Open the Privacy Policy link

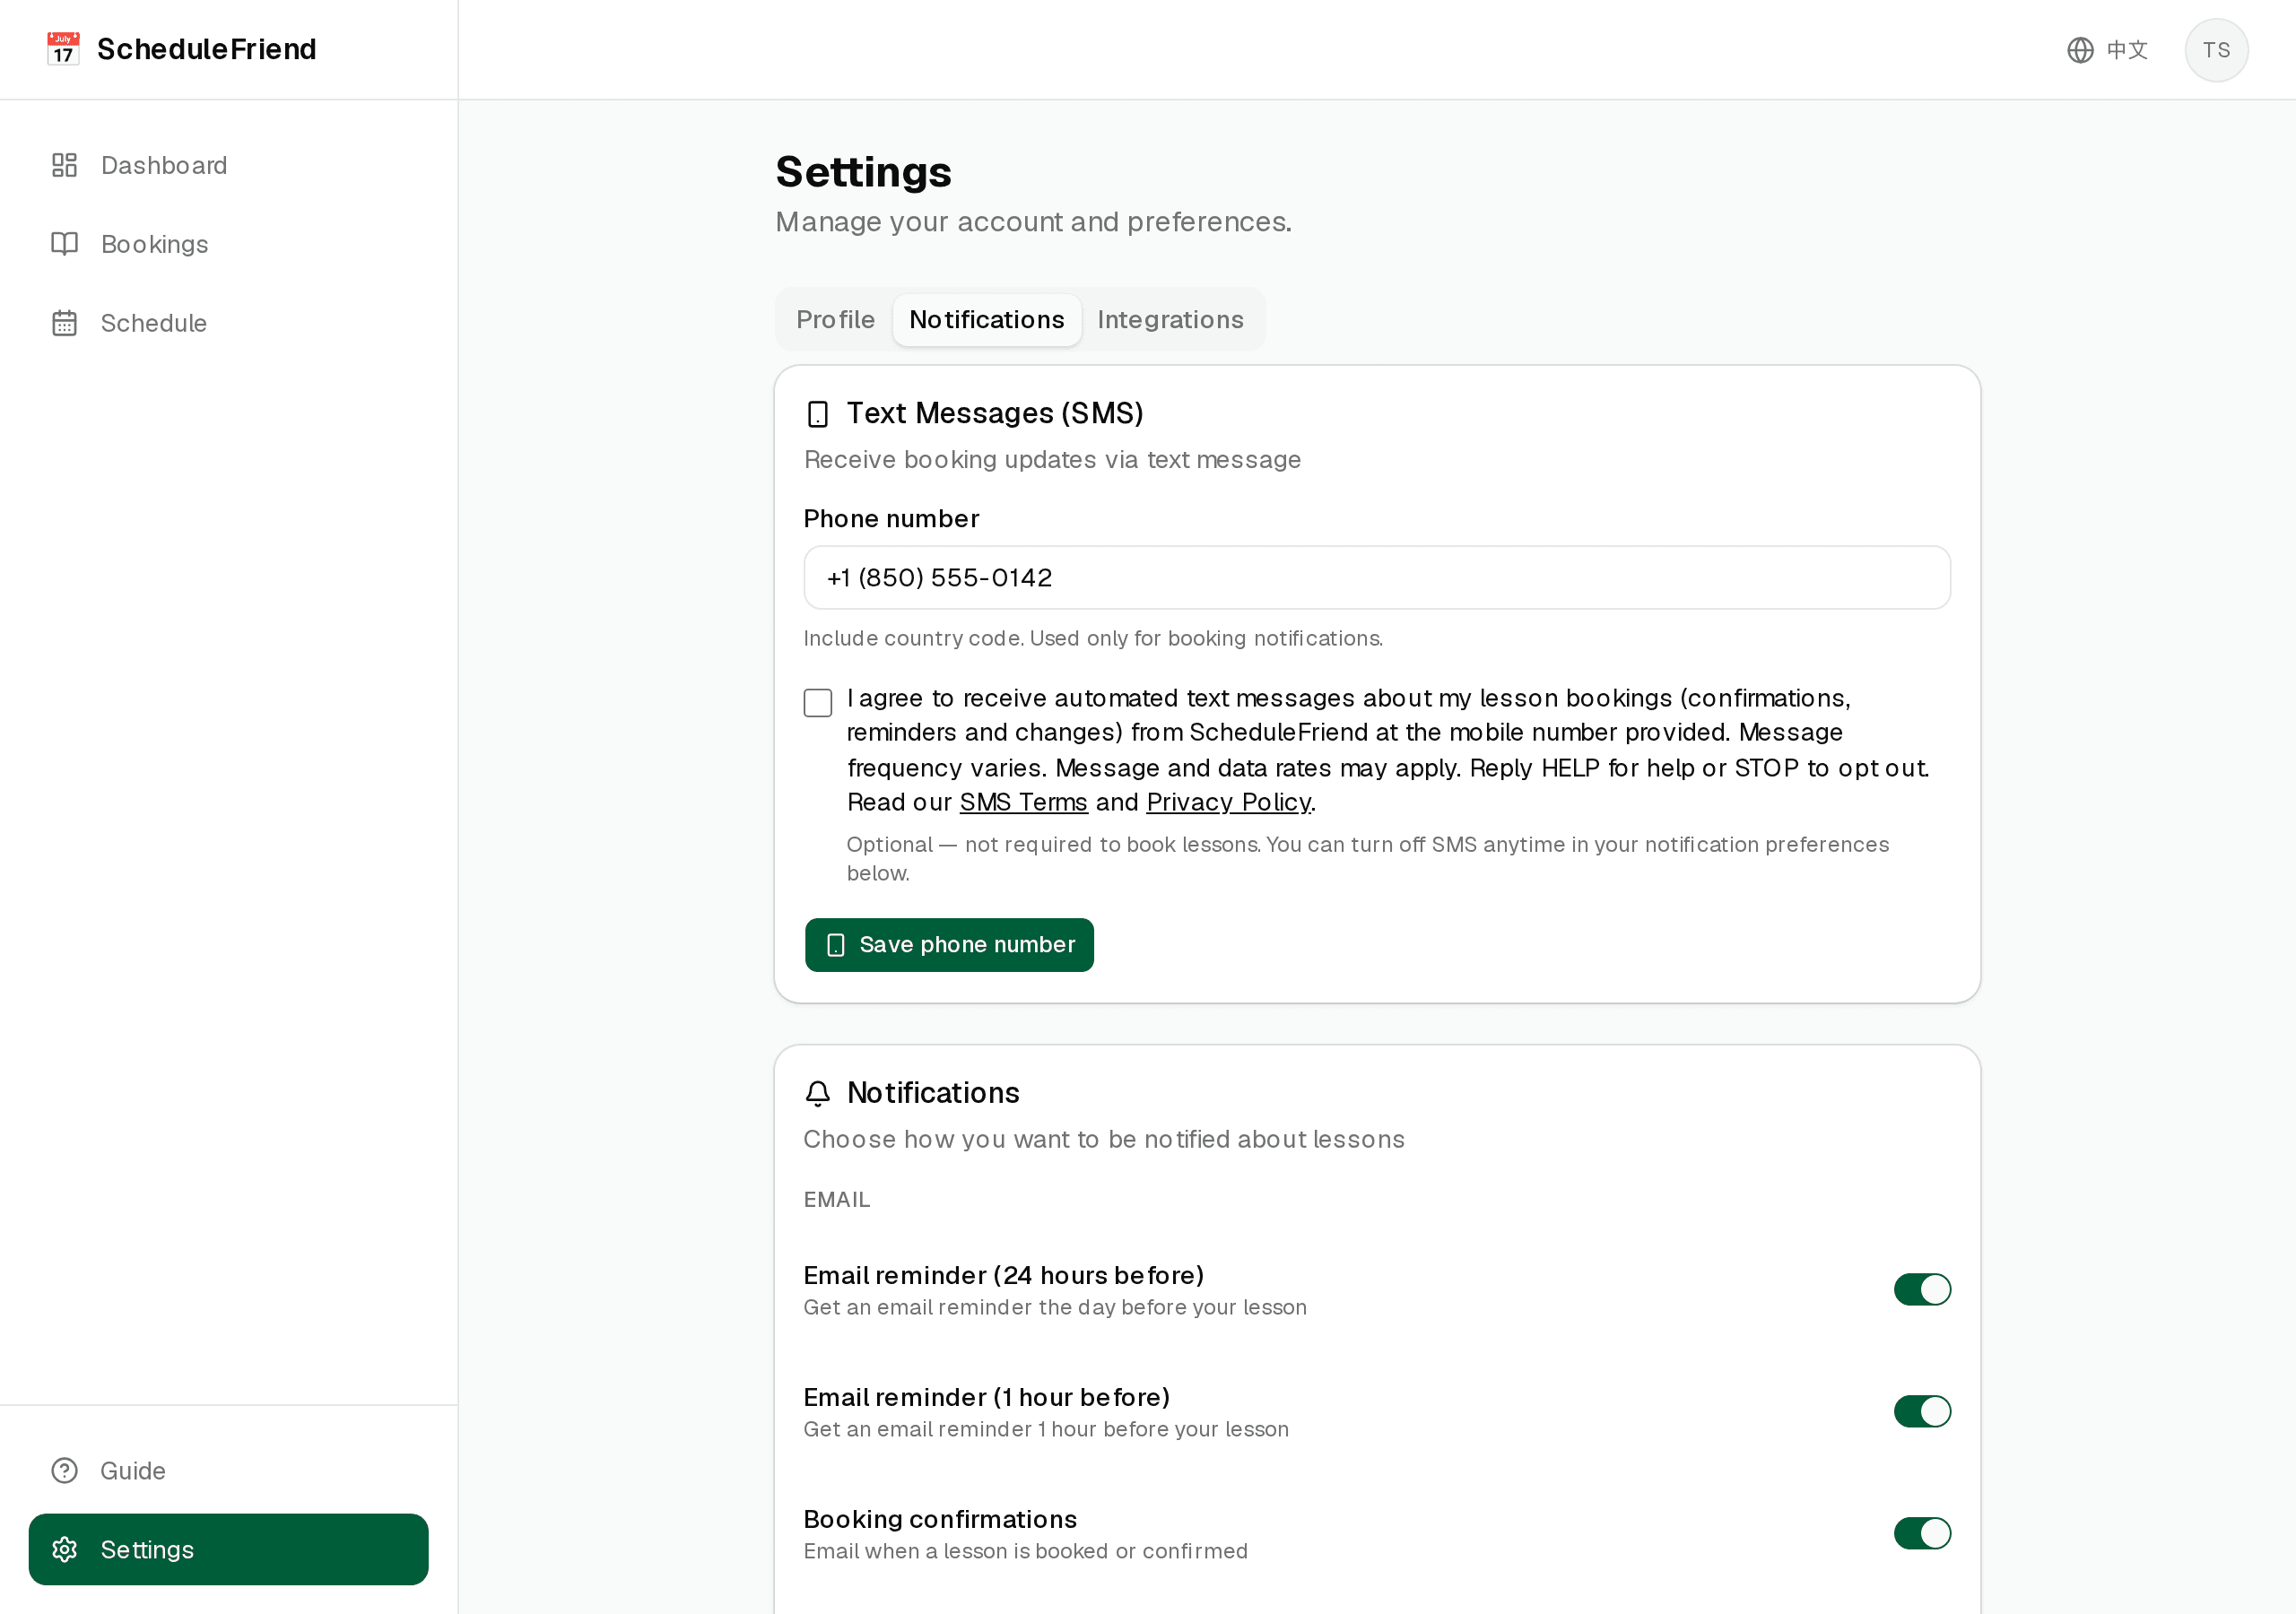1229,802
